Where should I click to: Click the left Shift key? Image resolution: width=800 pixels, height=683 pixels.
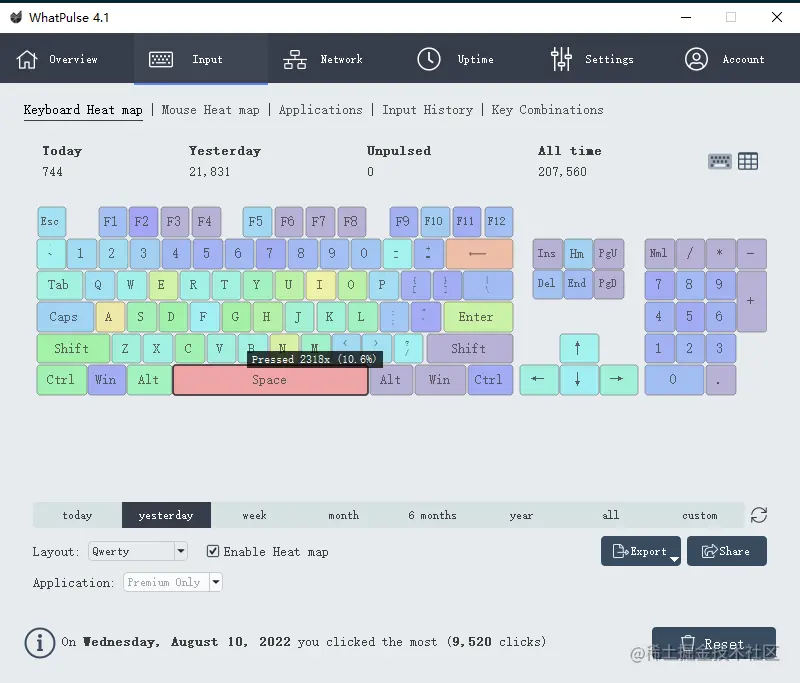tap(73, 348)
